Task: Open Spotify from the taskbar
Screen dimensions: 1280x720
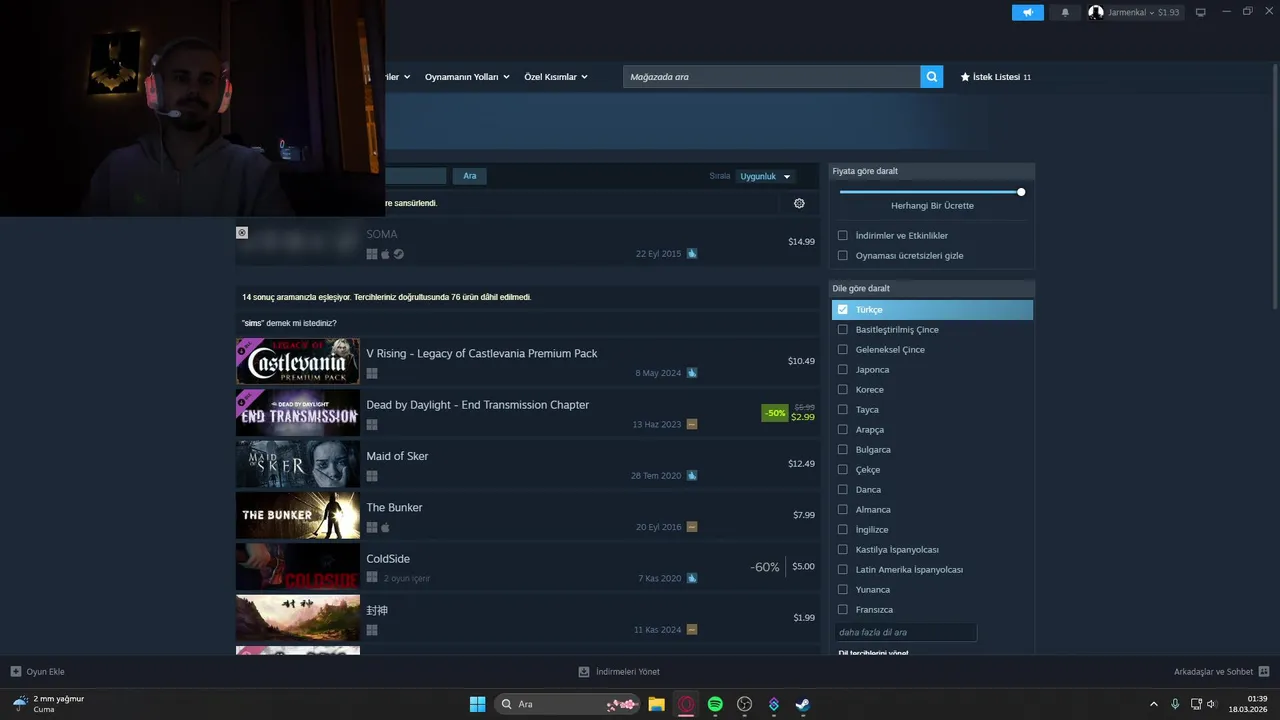Action: pos(715,704)
